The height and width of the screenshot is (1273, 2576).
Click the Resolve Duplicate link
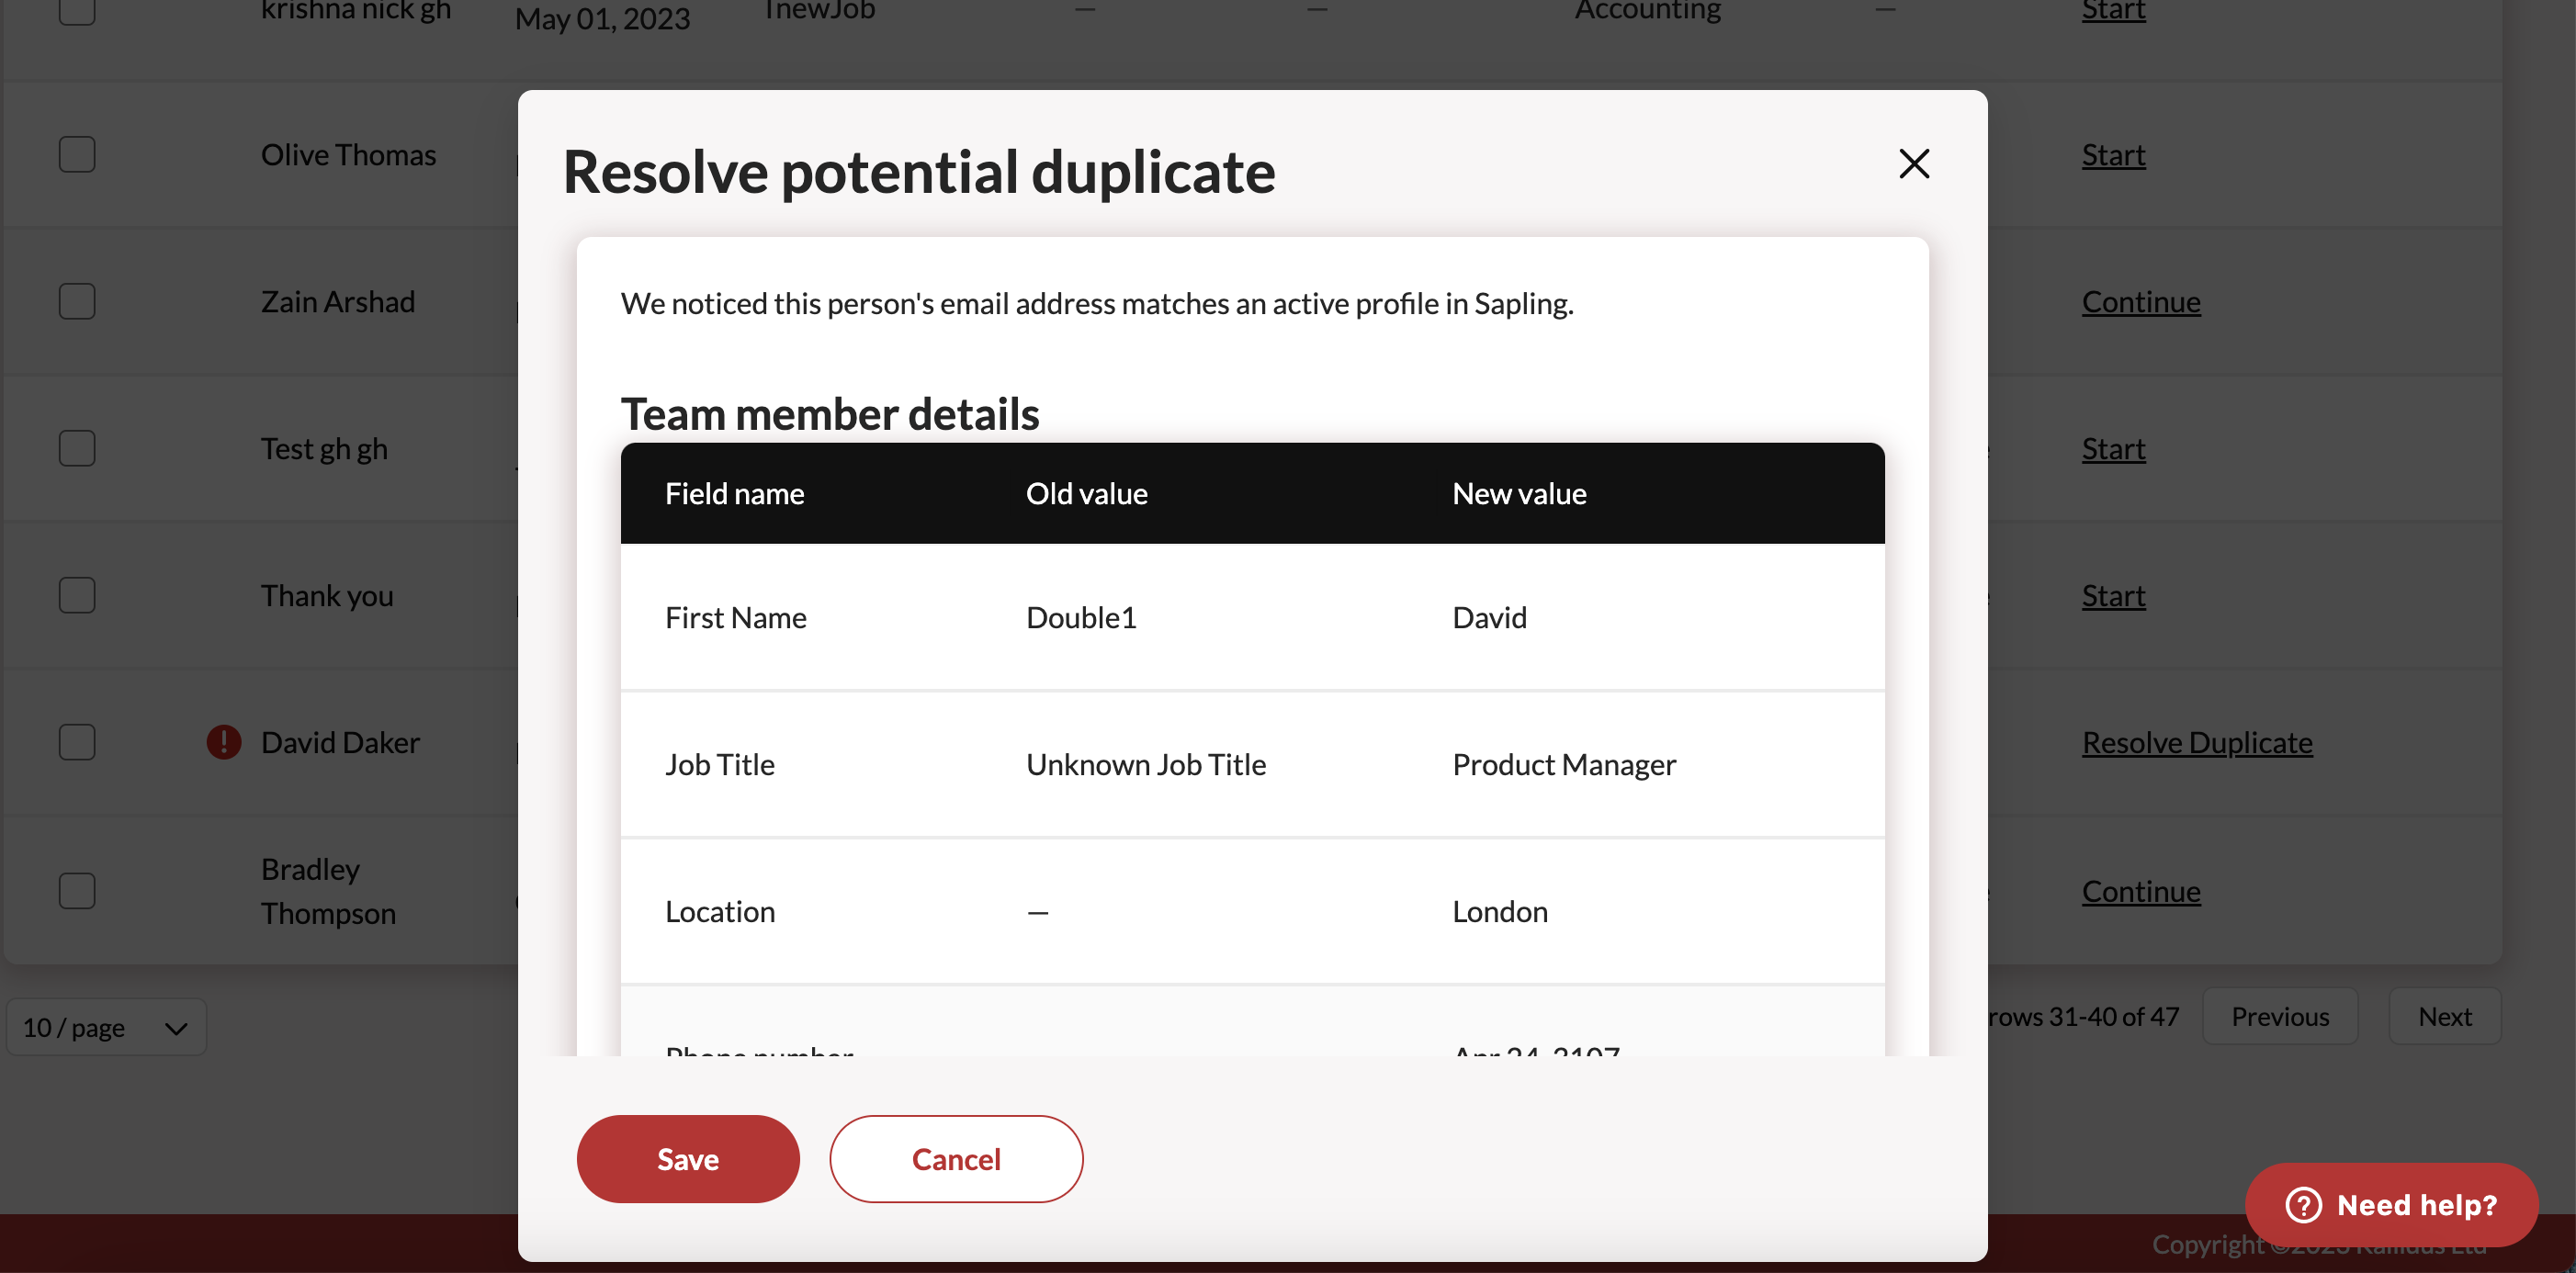point(2197,742)
